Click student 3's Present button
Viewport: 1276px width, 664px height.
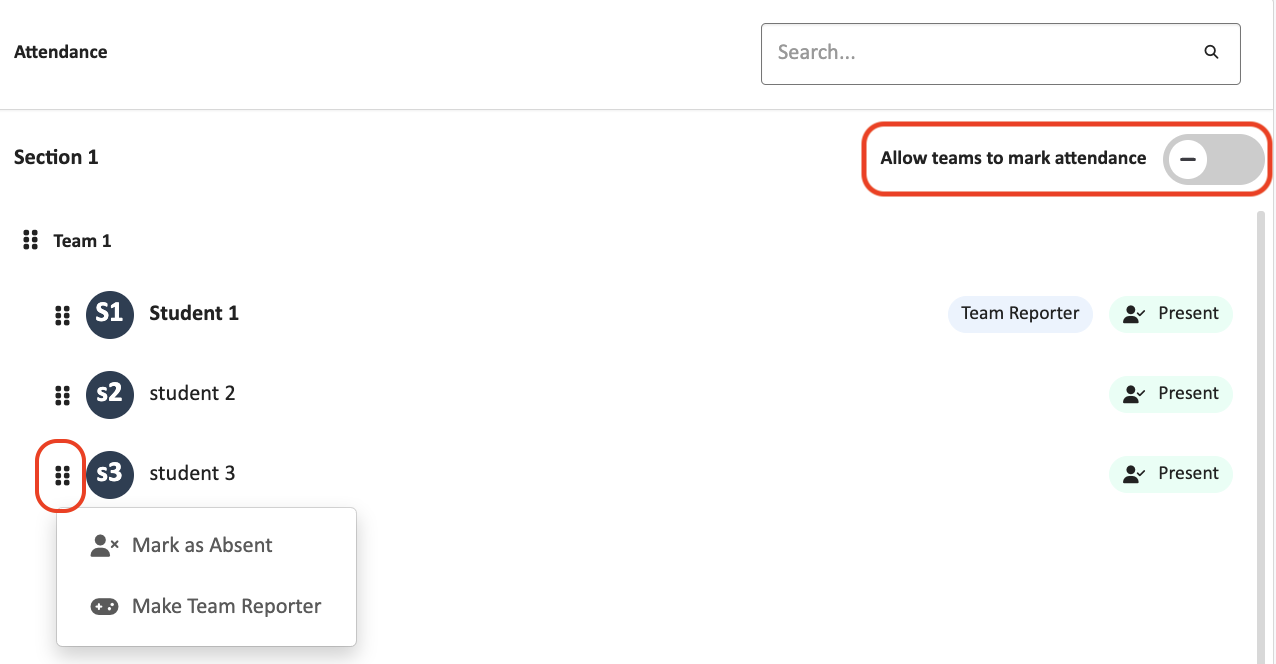click(1170, 473)
